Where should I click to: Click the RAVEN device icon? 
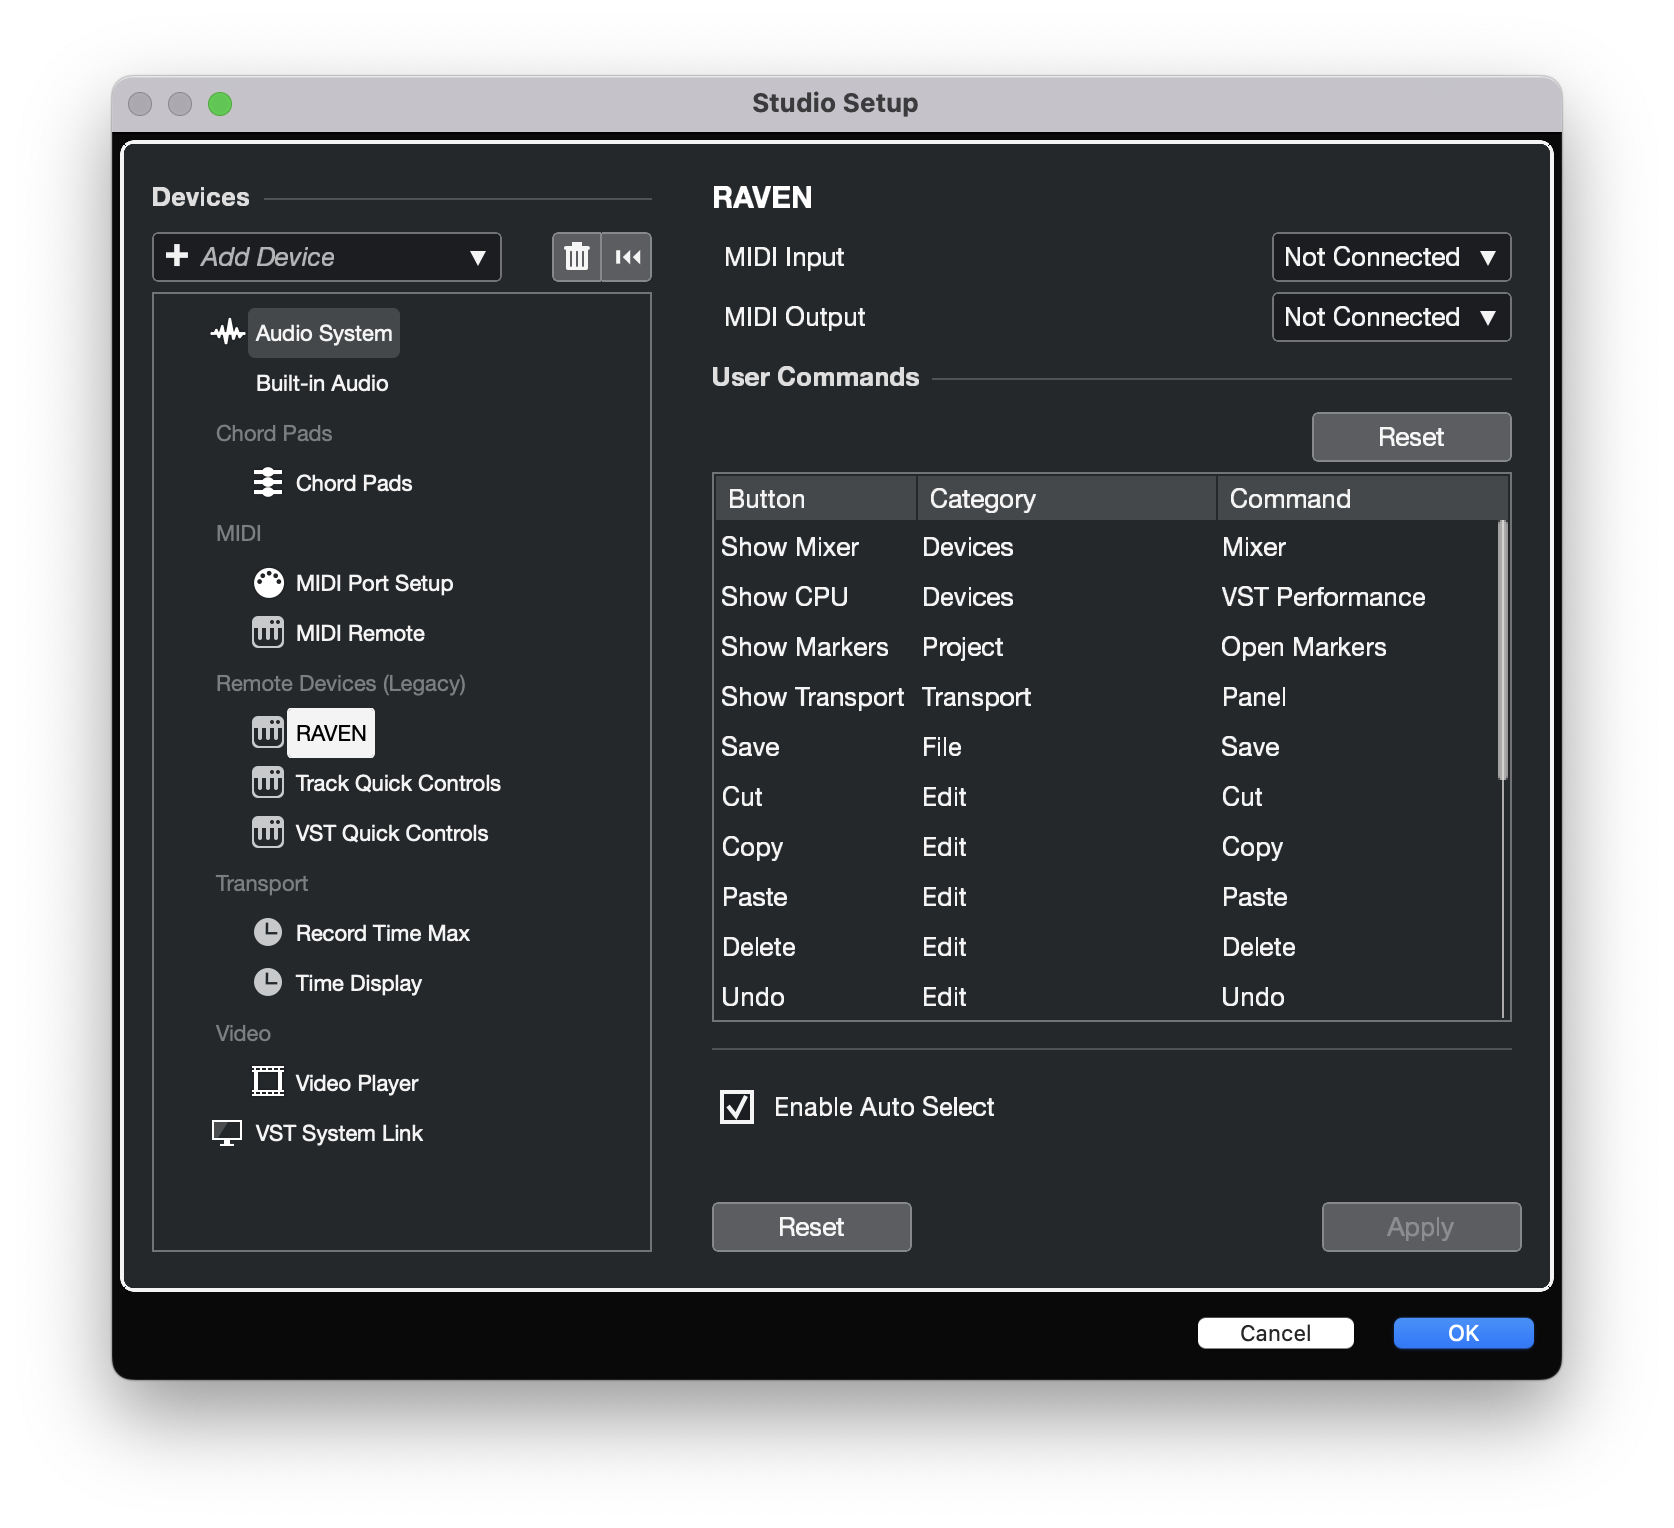[x=268, y=733]
